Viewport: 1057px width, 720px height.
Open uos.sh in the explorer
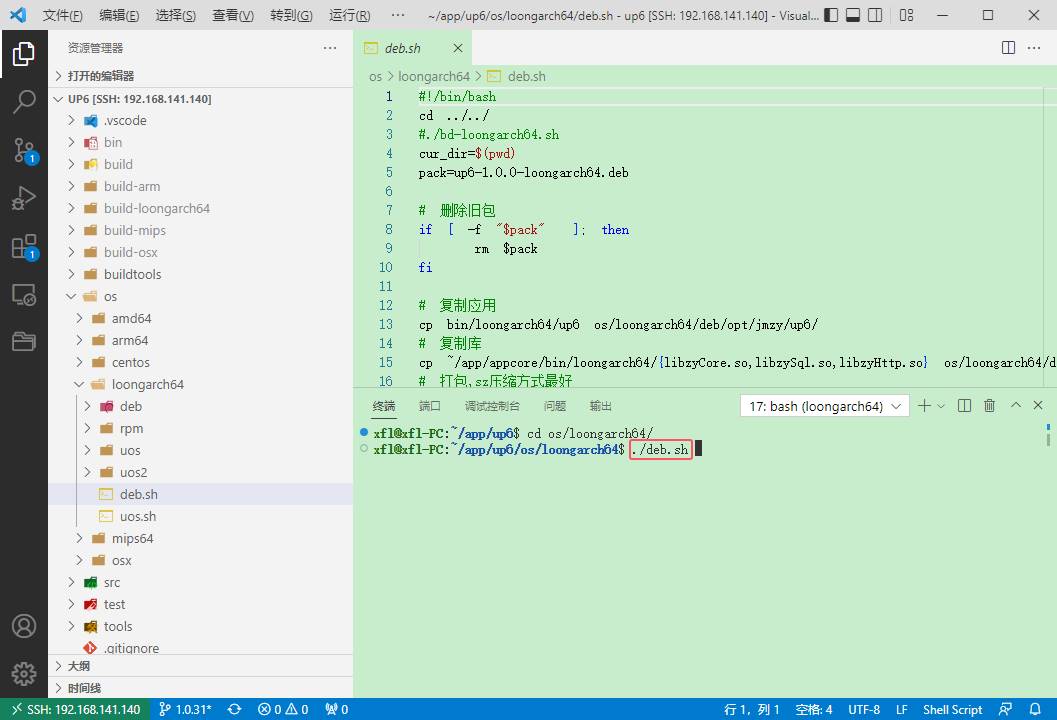coord(137,516)
